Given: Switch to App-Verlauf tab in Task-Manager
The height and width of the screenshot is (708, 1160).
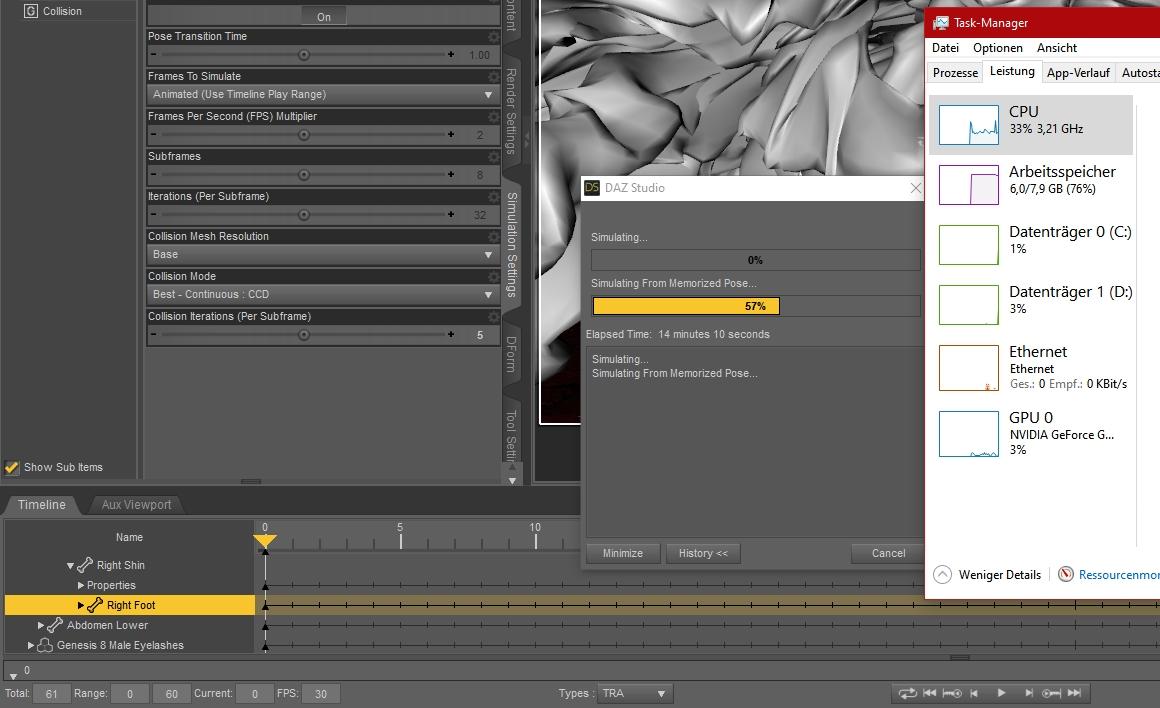Looking at the screenshot, I should [x=1078, y=73].
